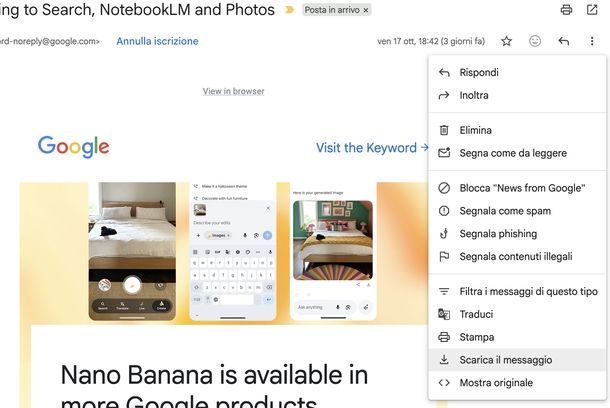Mark message with Segna come da leggere
The height and width of the screenshot is (408, 610).
click(x=517, y=153)
